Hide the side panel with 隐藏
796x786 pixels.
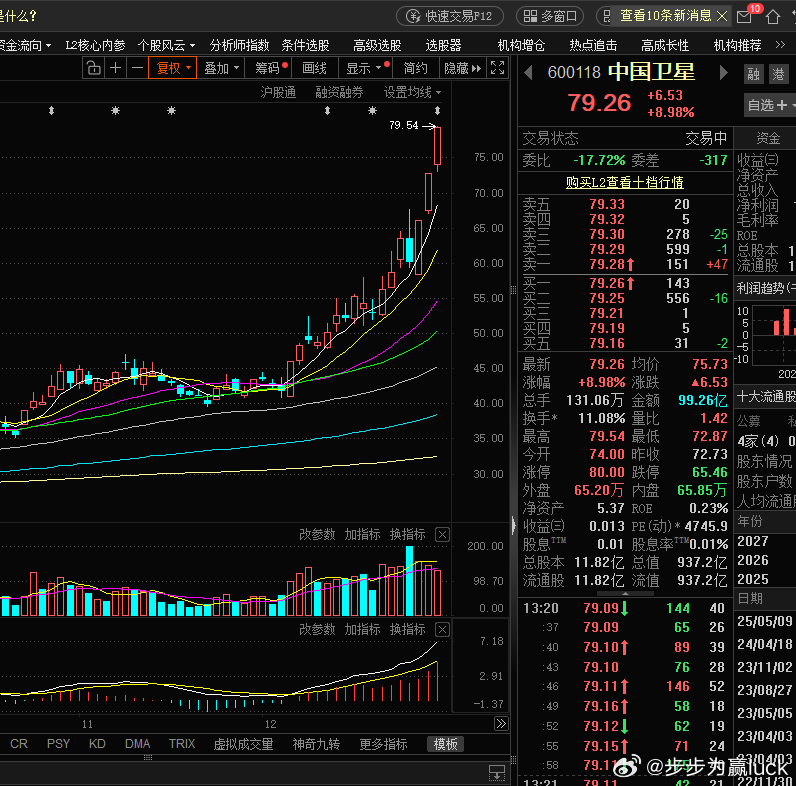pos(462,68)
